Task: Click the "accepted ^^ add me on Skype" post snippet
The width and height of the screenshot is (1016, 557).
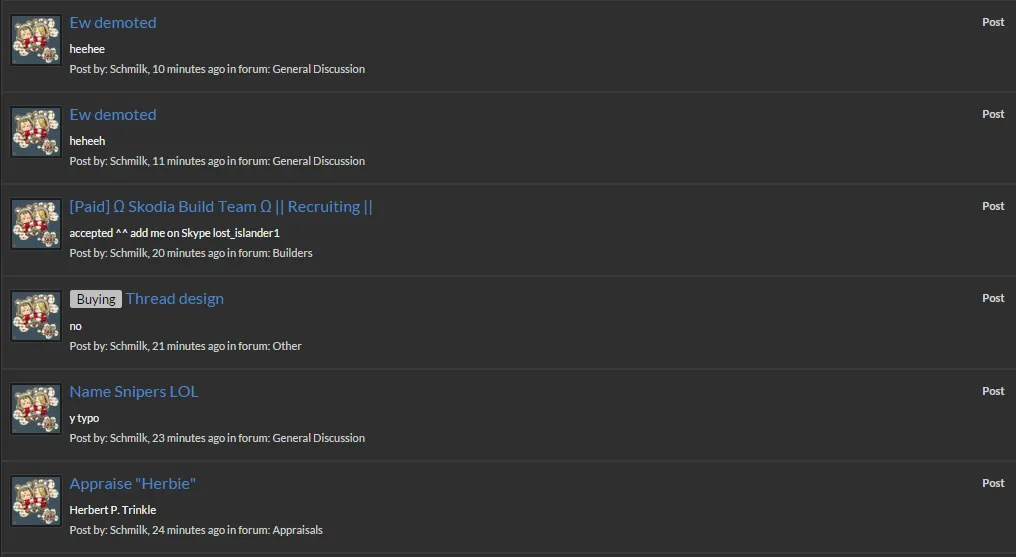Action: 174,233
